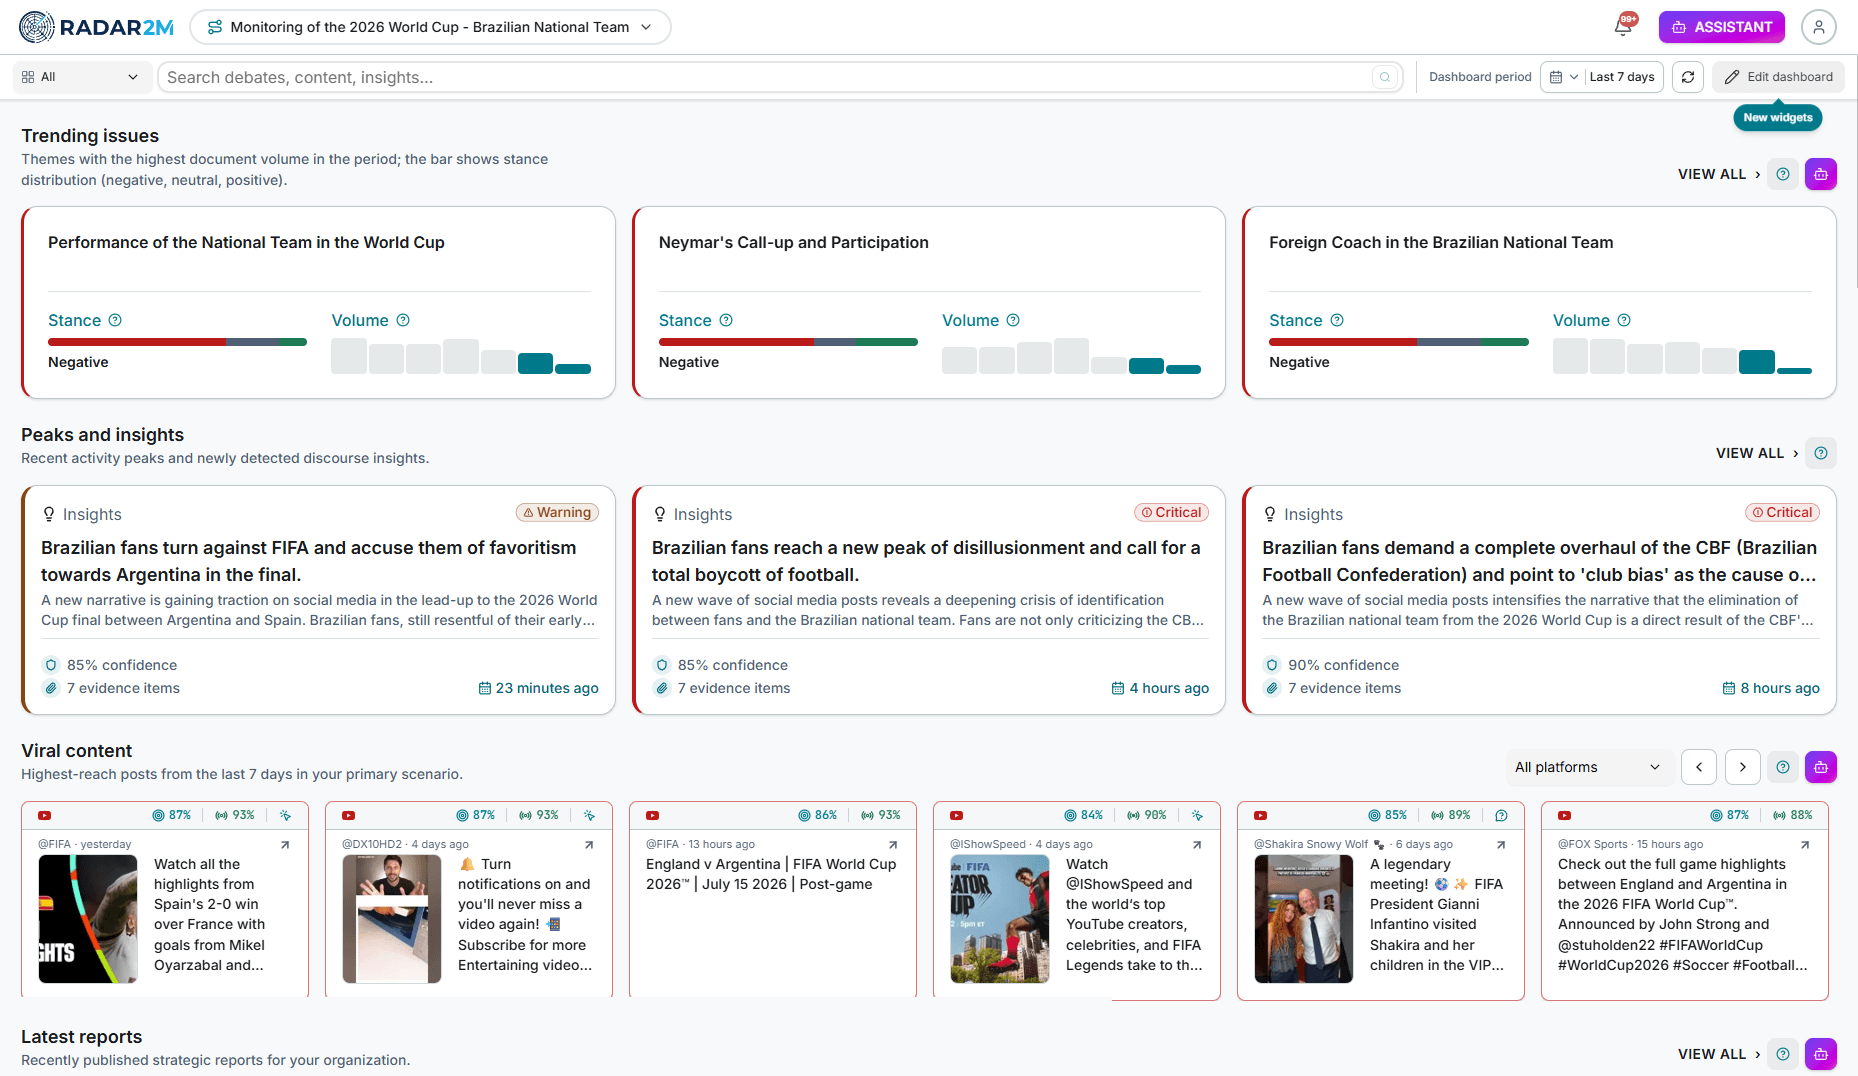Viewport: 1858px width, 1076px height.
Task: Click the stance bar on Foreign Coach card
Action: [x=1398, y=342]
